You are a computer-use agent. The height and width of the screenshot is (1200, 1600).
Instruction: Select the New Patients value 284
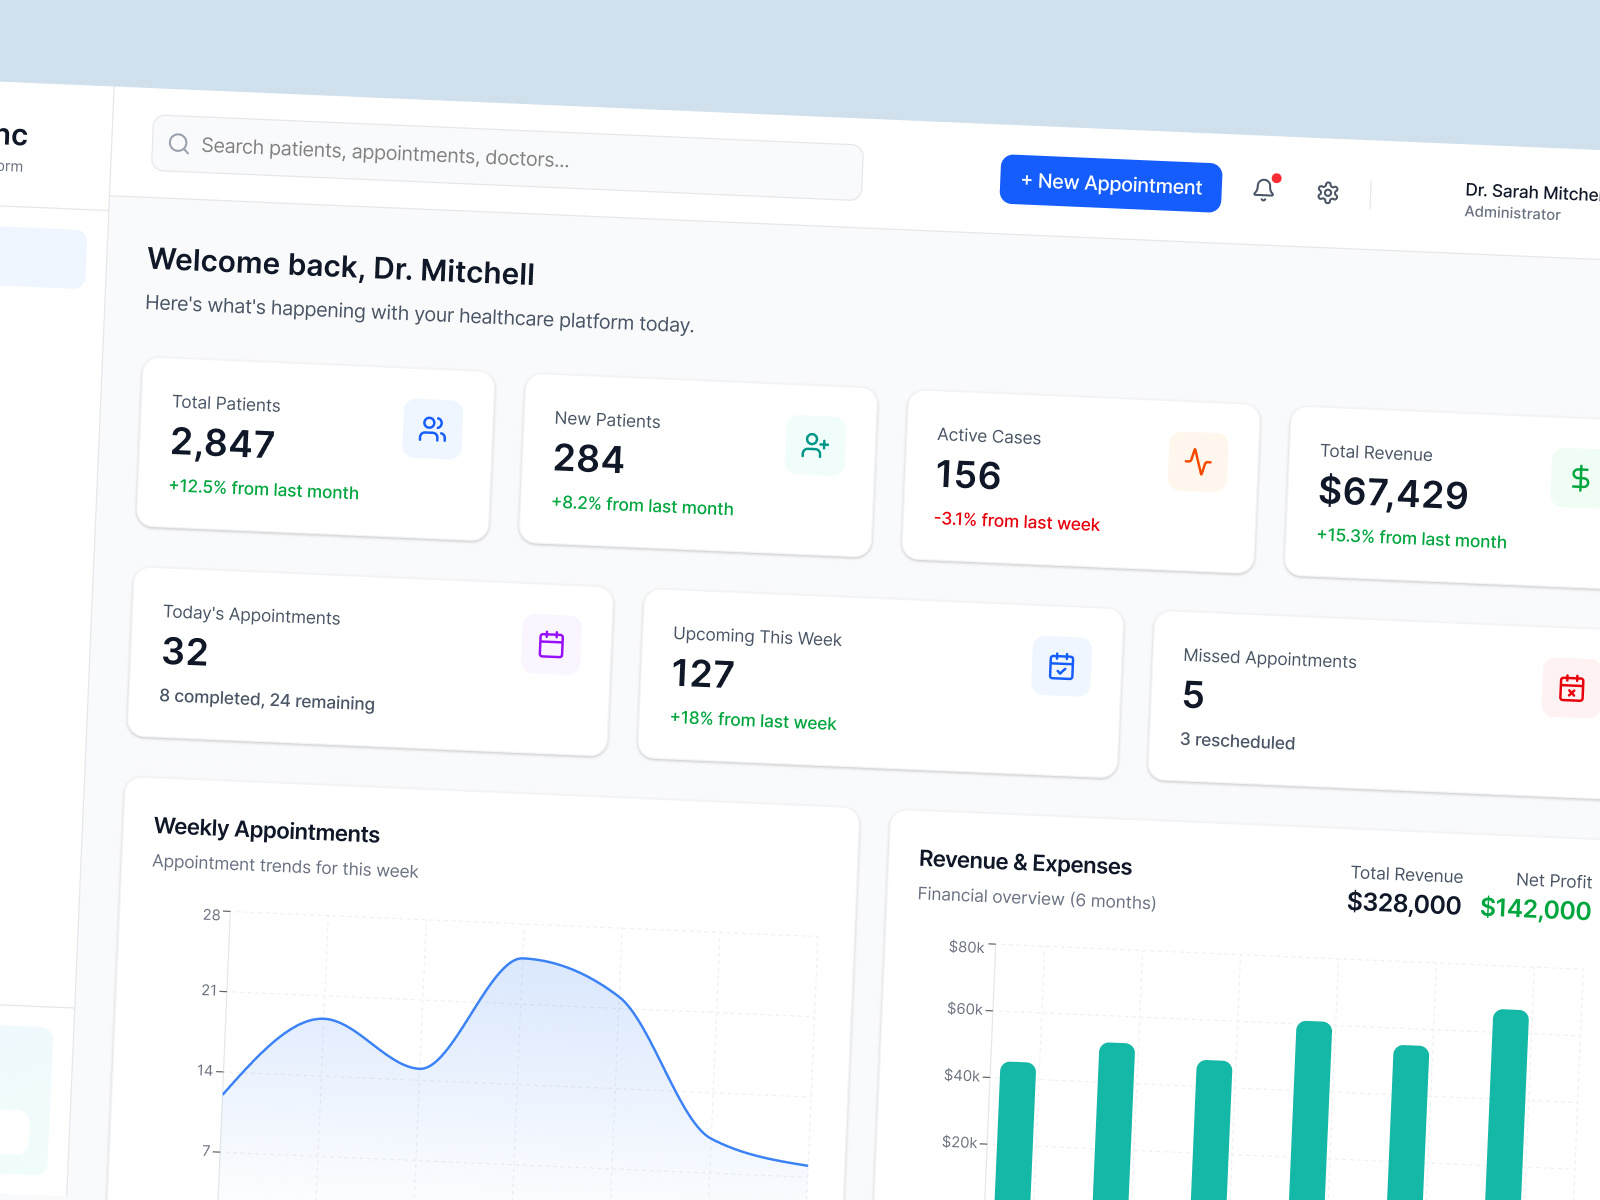tap(589, 459)
